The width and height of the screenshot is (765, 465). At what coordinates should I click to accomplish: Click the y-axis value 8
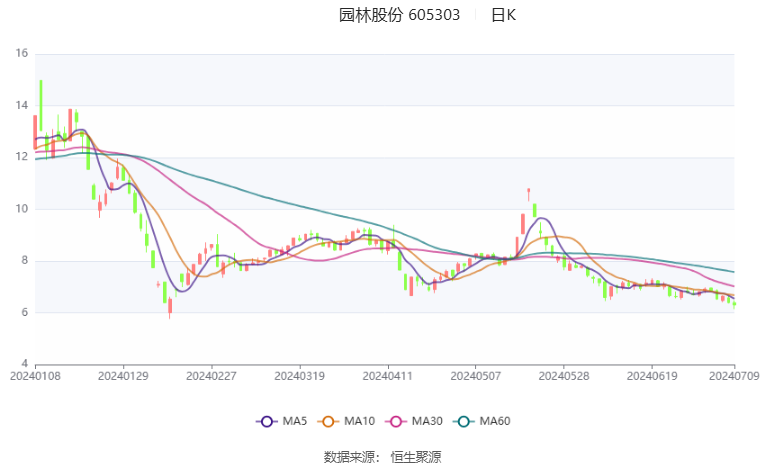point(24,261)
